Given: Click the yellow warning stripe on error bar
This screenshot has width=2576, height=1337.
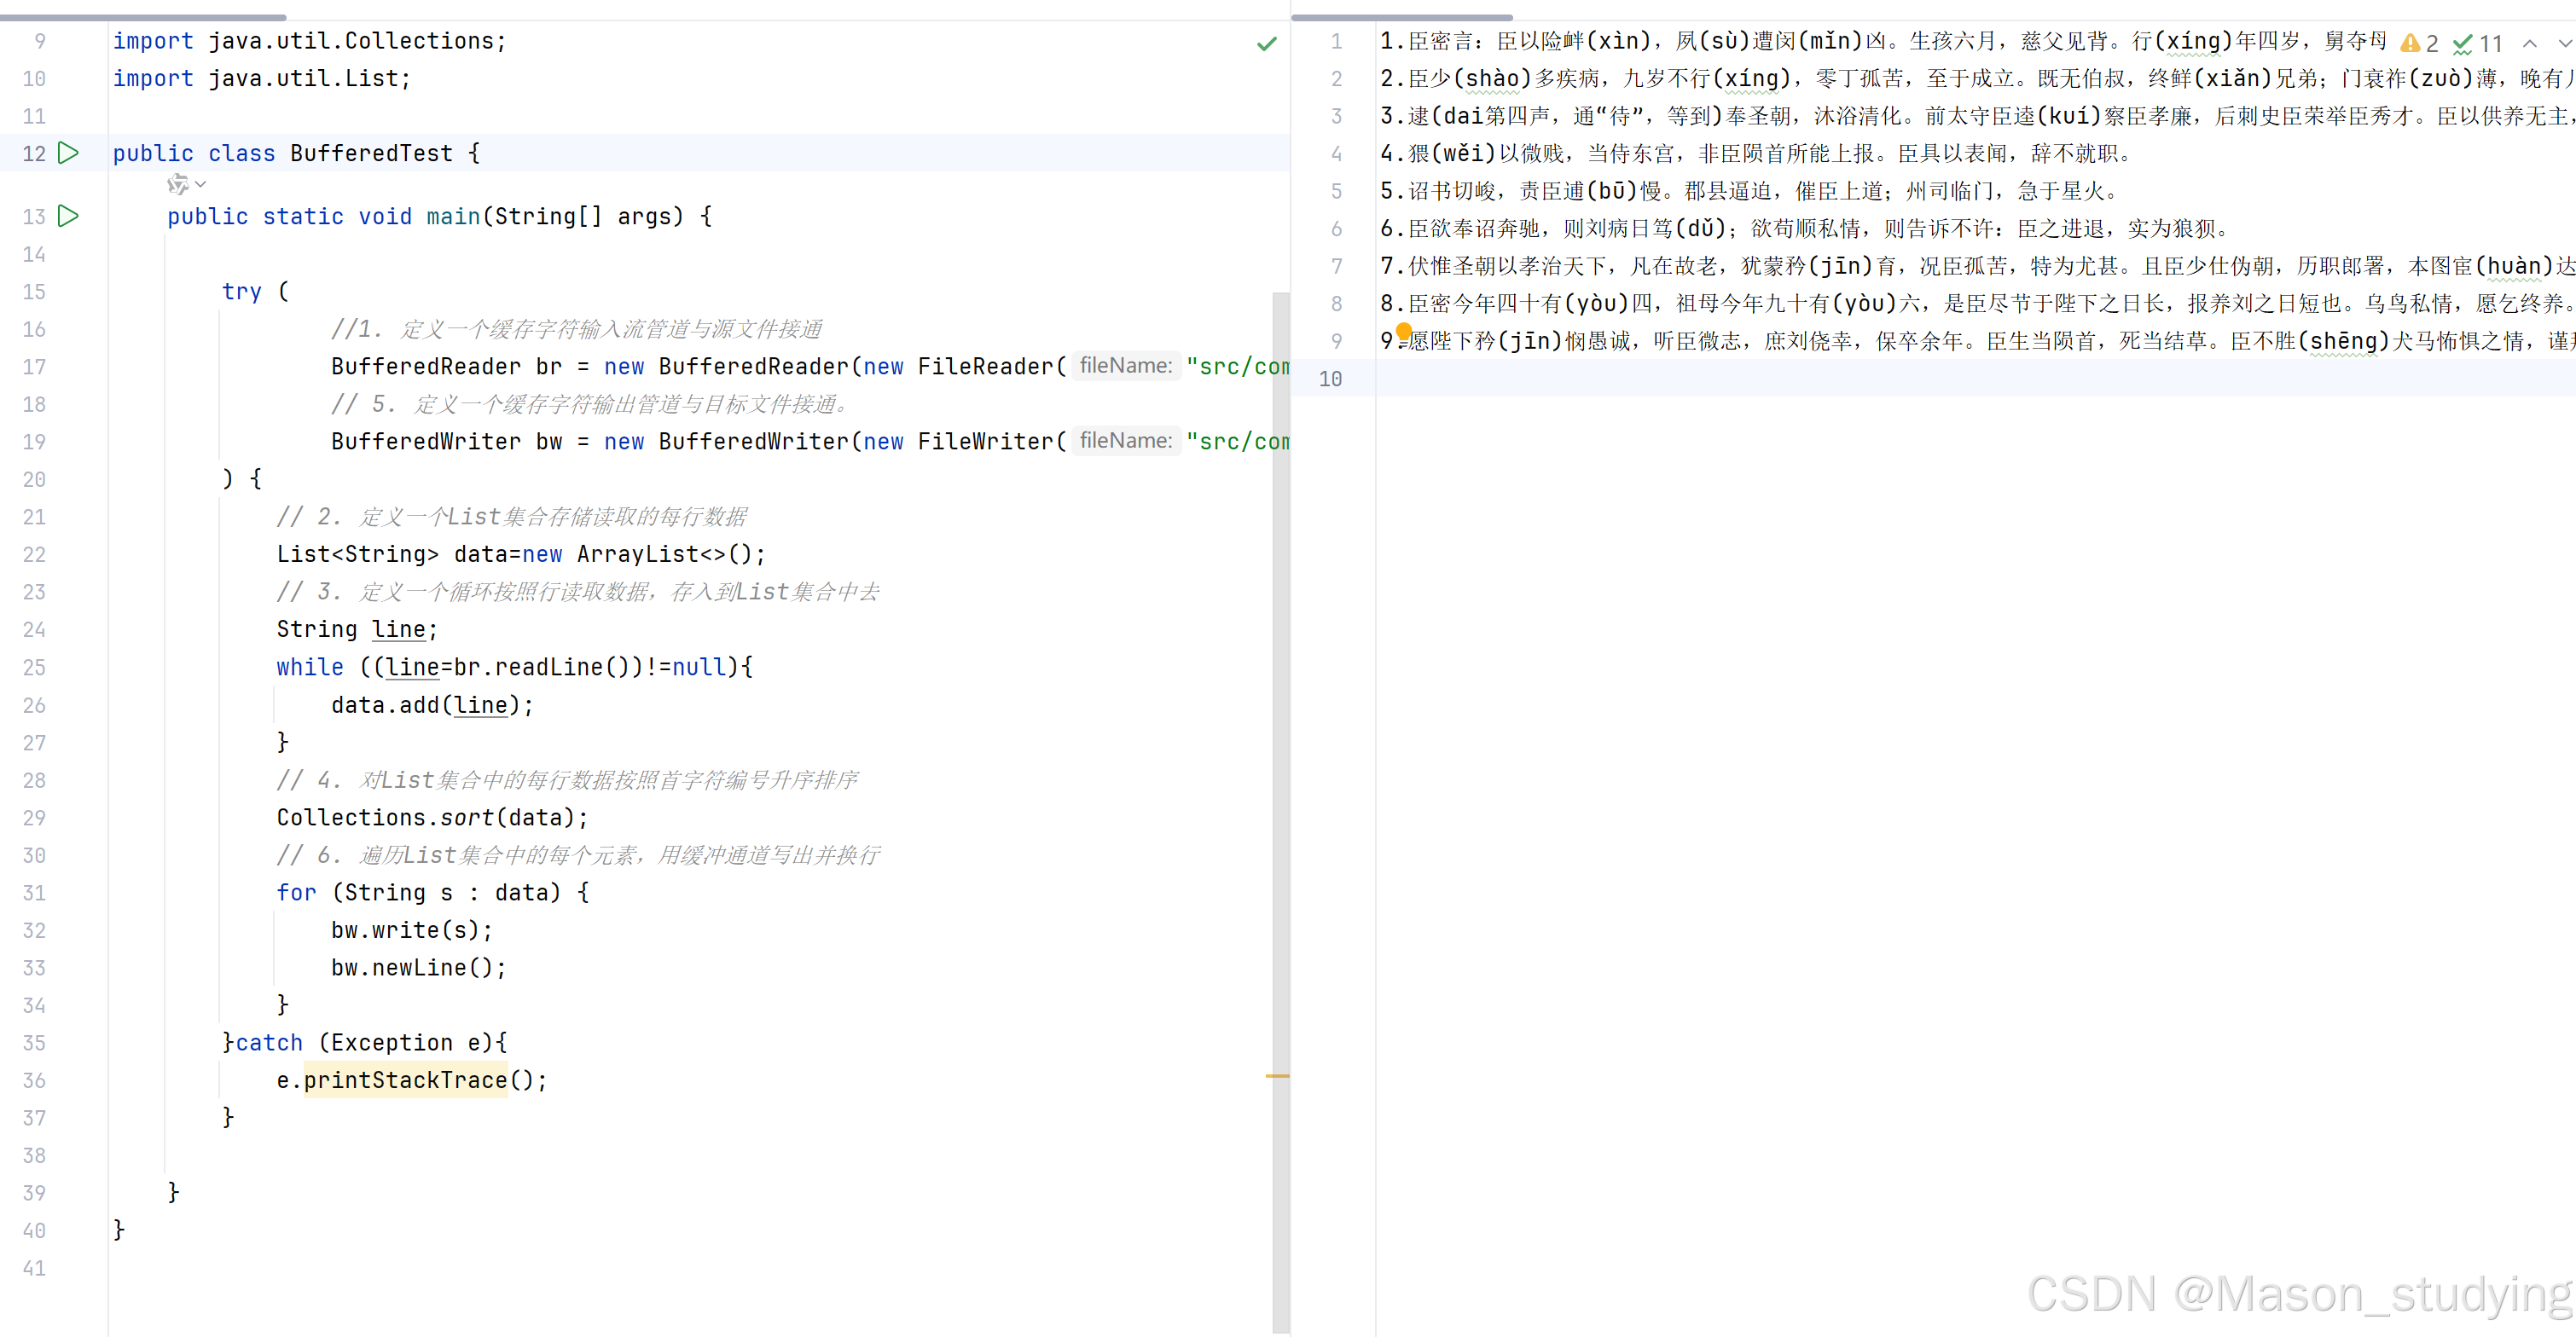Looking at the screenshot, I should point(1277,1076).
